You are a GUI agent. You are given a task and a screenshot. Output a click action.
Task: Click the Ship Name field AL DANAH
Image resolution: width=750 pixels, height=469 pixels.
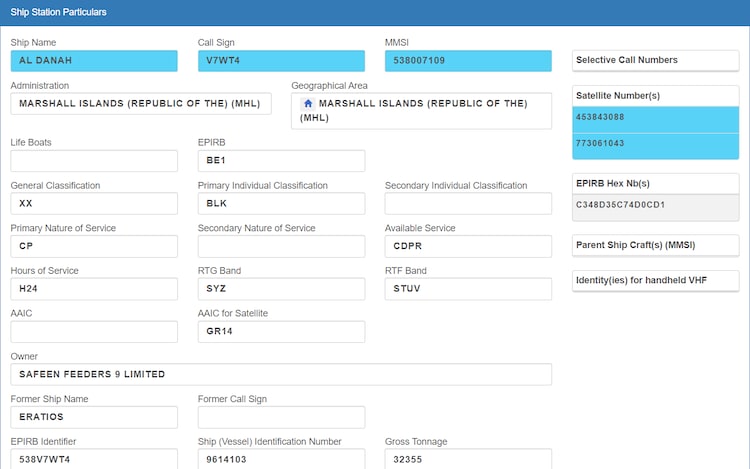click(94, 61)
